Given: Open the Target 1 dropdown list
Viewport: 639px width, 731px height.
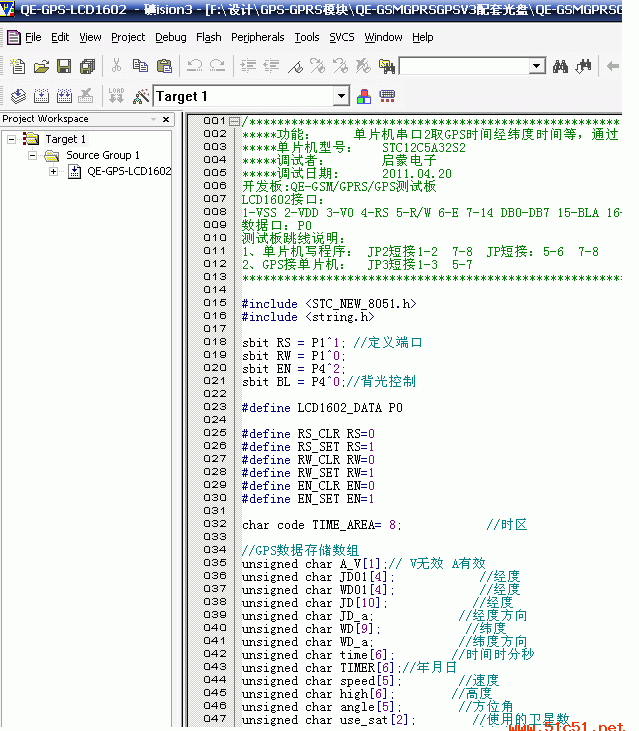Looking at the screenshot, I should click(x=341, y=96).
